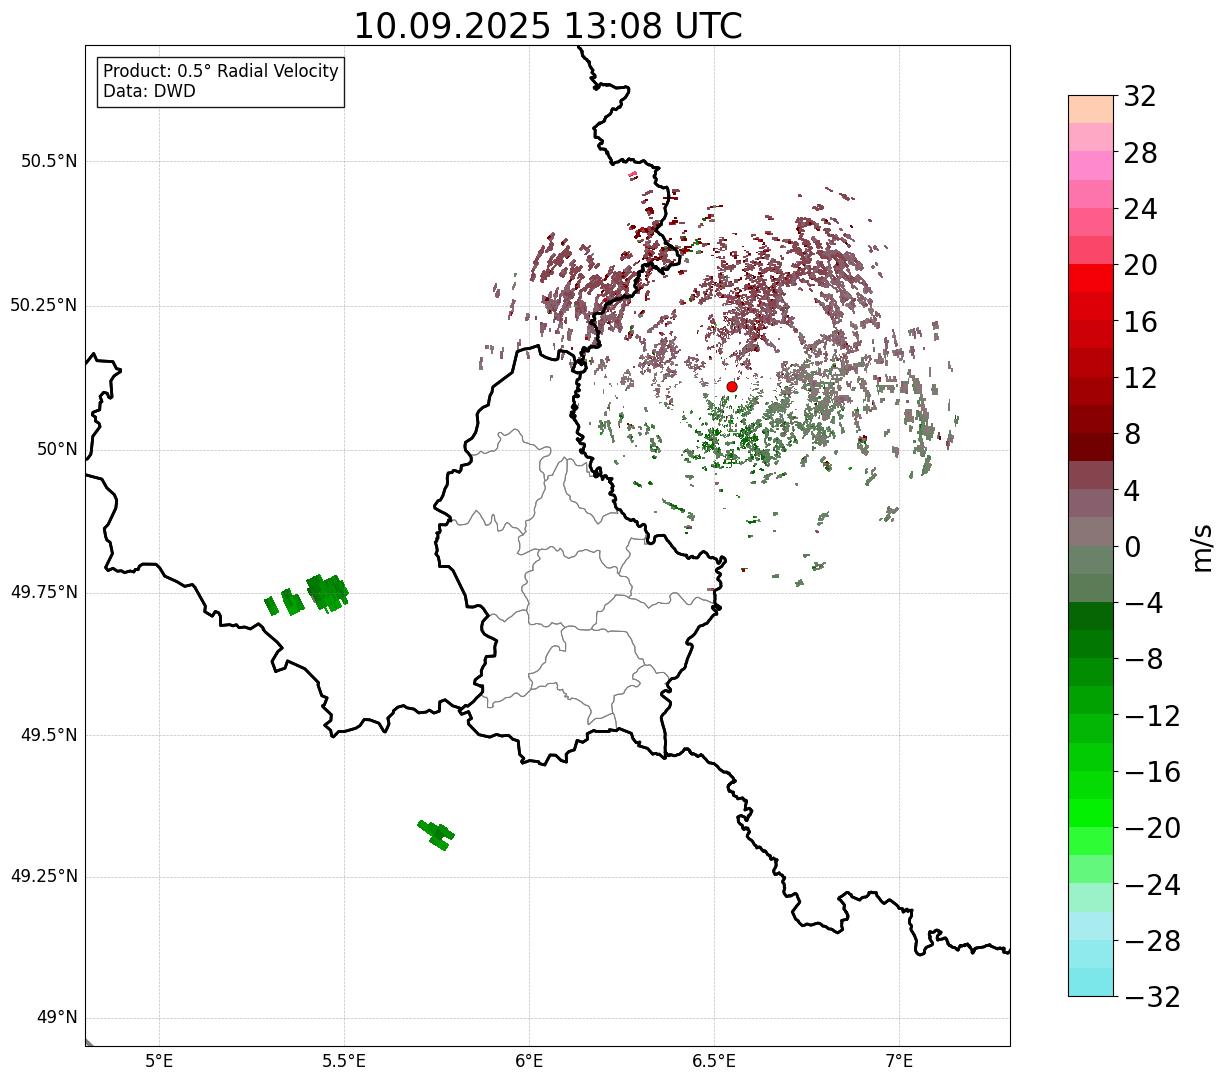Pick the cyan bottom colorbar segment
The height and width of the screenshot is (1081, 1225).
point(1090,982)
